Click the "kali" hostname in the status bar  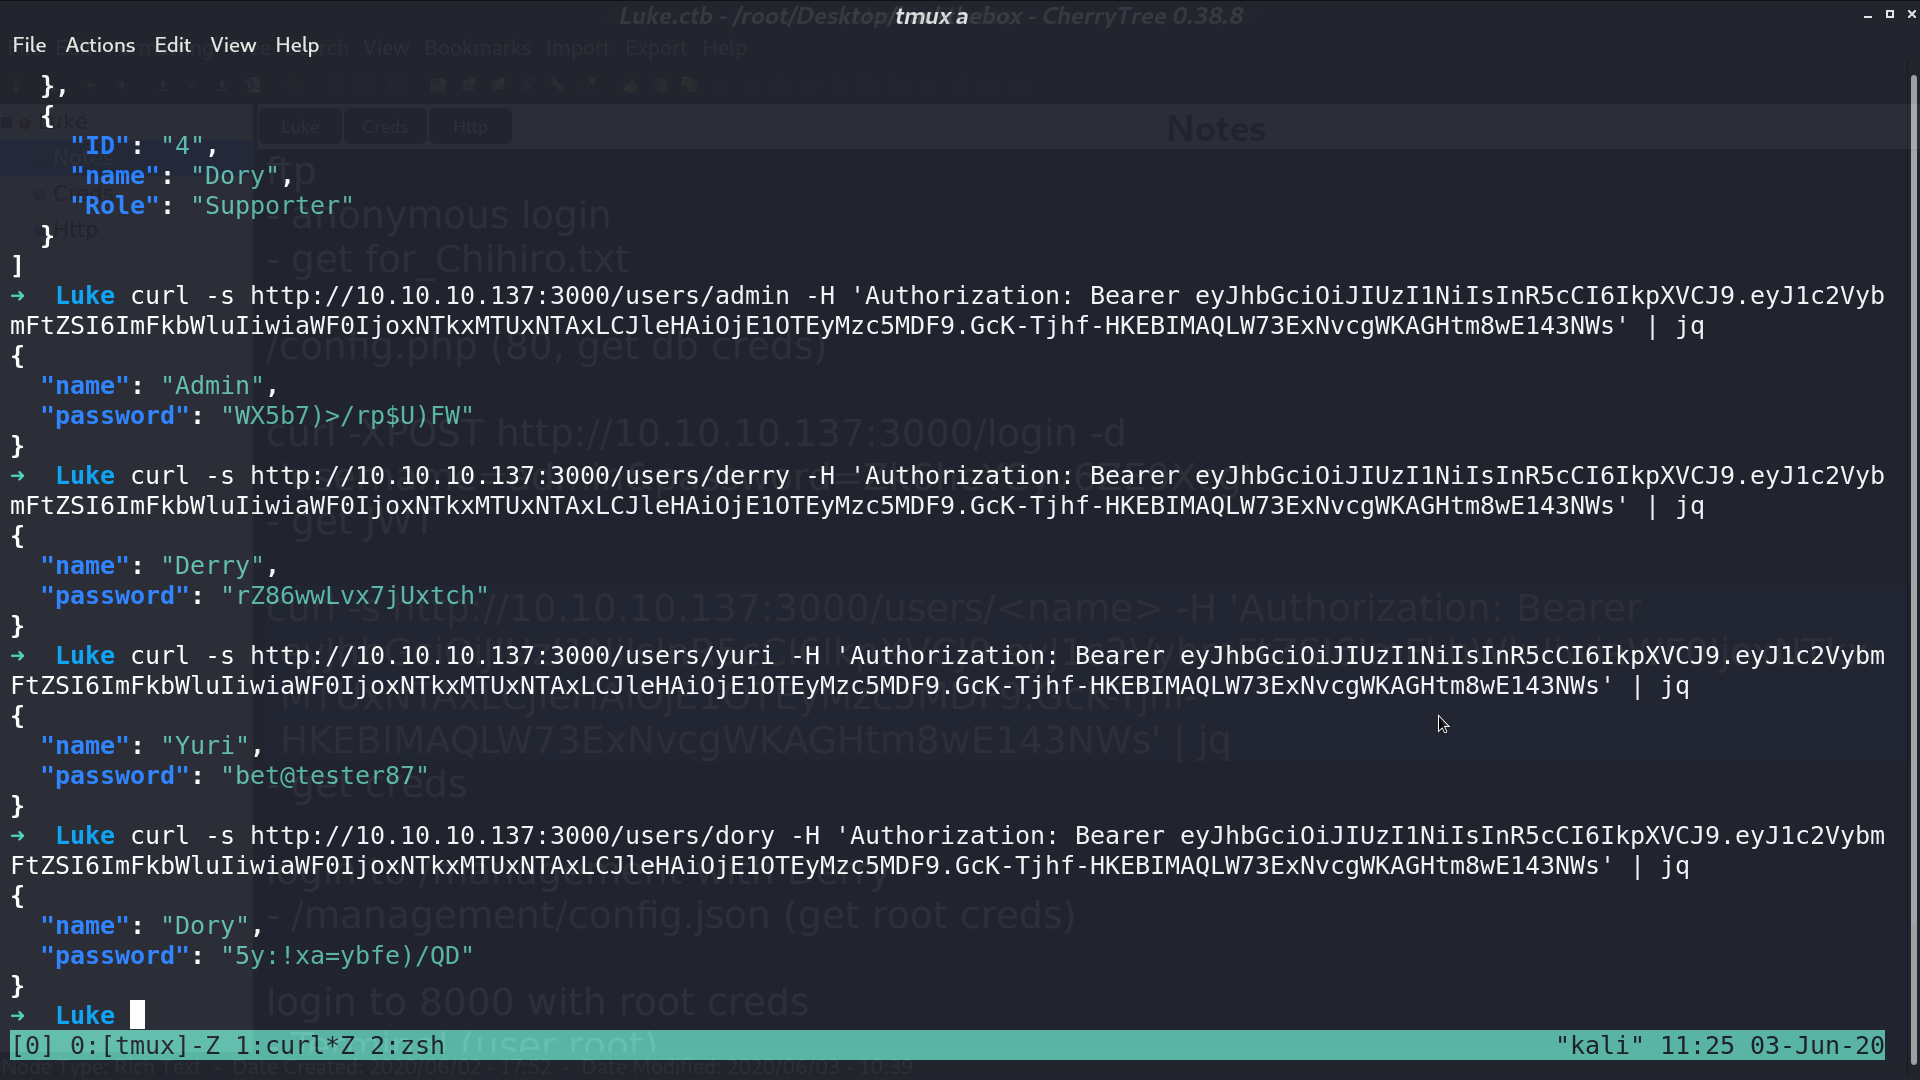click(1600, 1046)
